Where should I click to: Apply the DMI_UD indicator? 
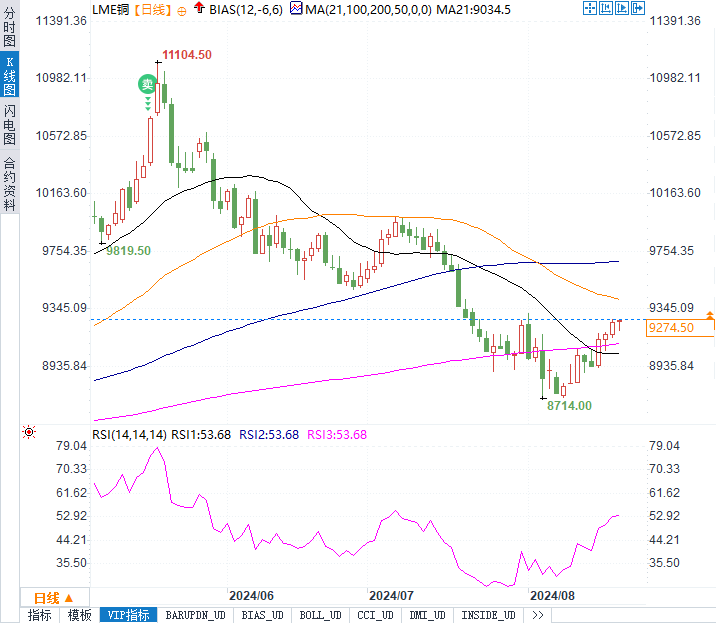tap(427, 615)
